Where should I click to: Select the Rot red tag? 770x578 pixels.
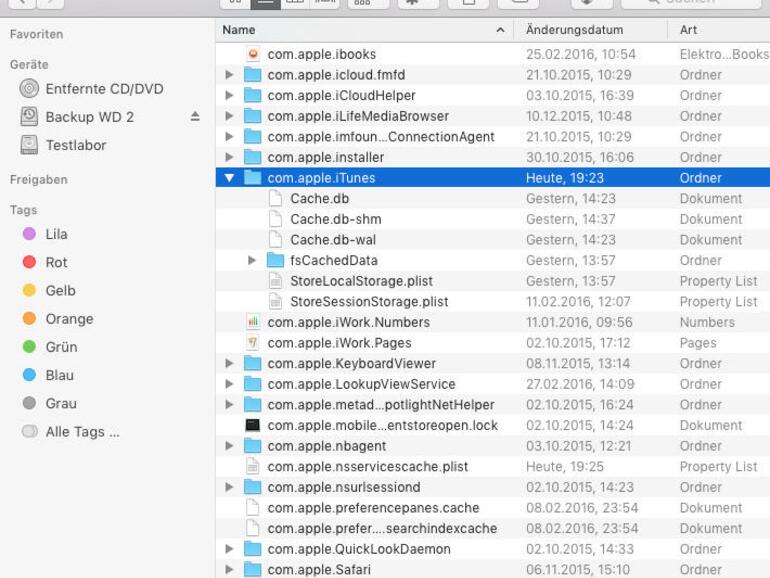(x=29, y=262)
